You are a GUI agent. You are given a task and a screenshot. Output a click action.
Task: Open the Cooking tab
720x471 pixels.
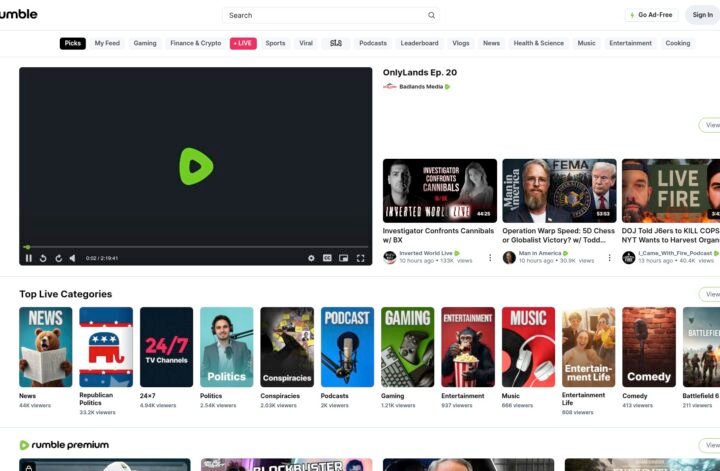[678, 43]
